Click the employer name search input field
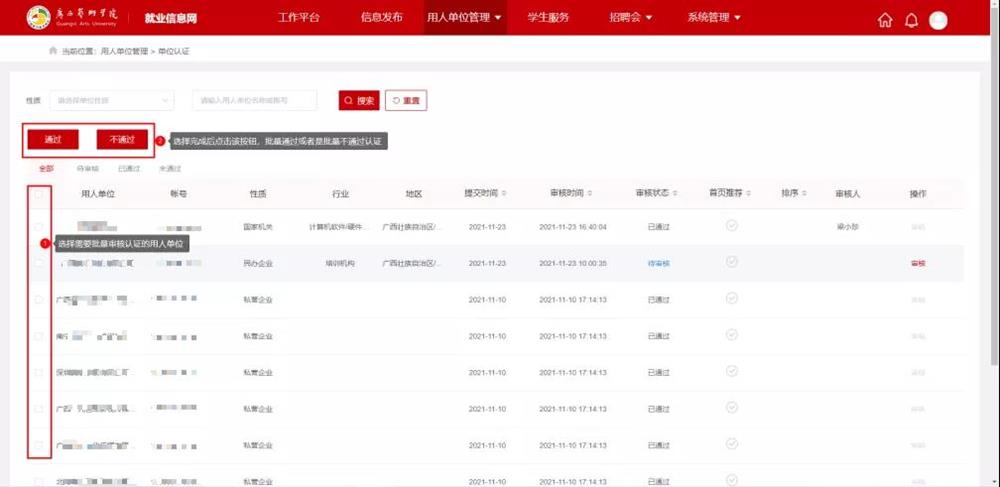The image size is (1000, 487). (254, 100)
